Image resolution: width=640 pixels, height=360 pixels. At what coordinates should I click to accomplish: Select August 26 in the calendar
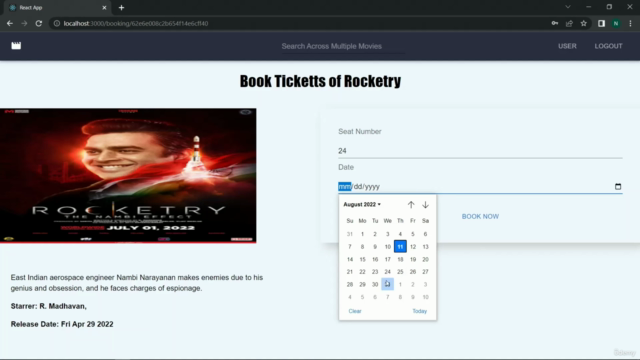click(413, 272)
